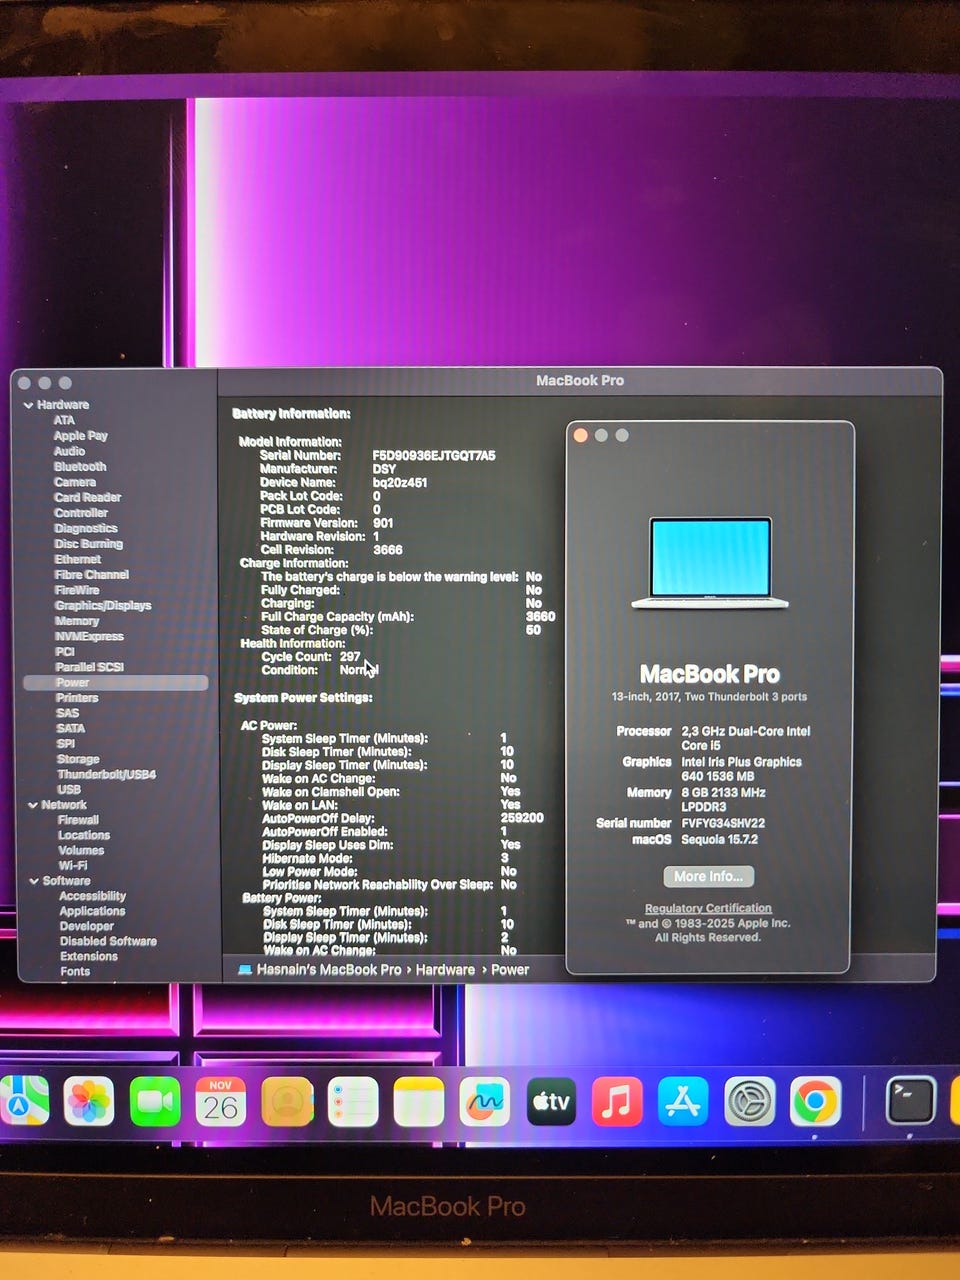Viewport: 960px width, 1280px height.
Task: Open the Regulatory Certification link
Action: tap(708, 908)
